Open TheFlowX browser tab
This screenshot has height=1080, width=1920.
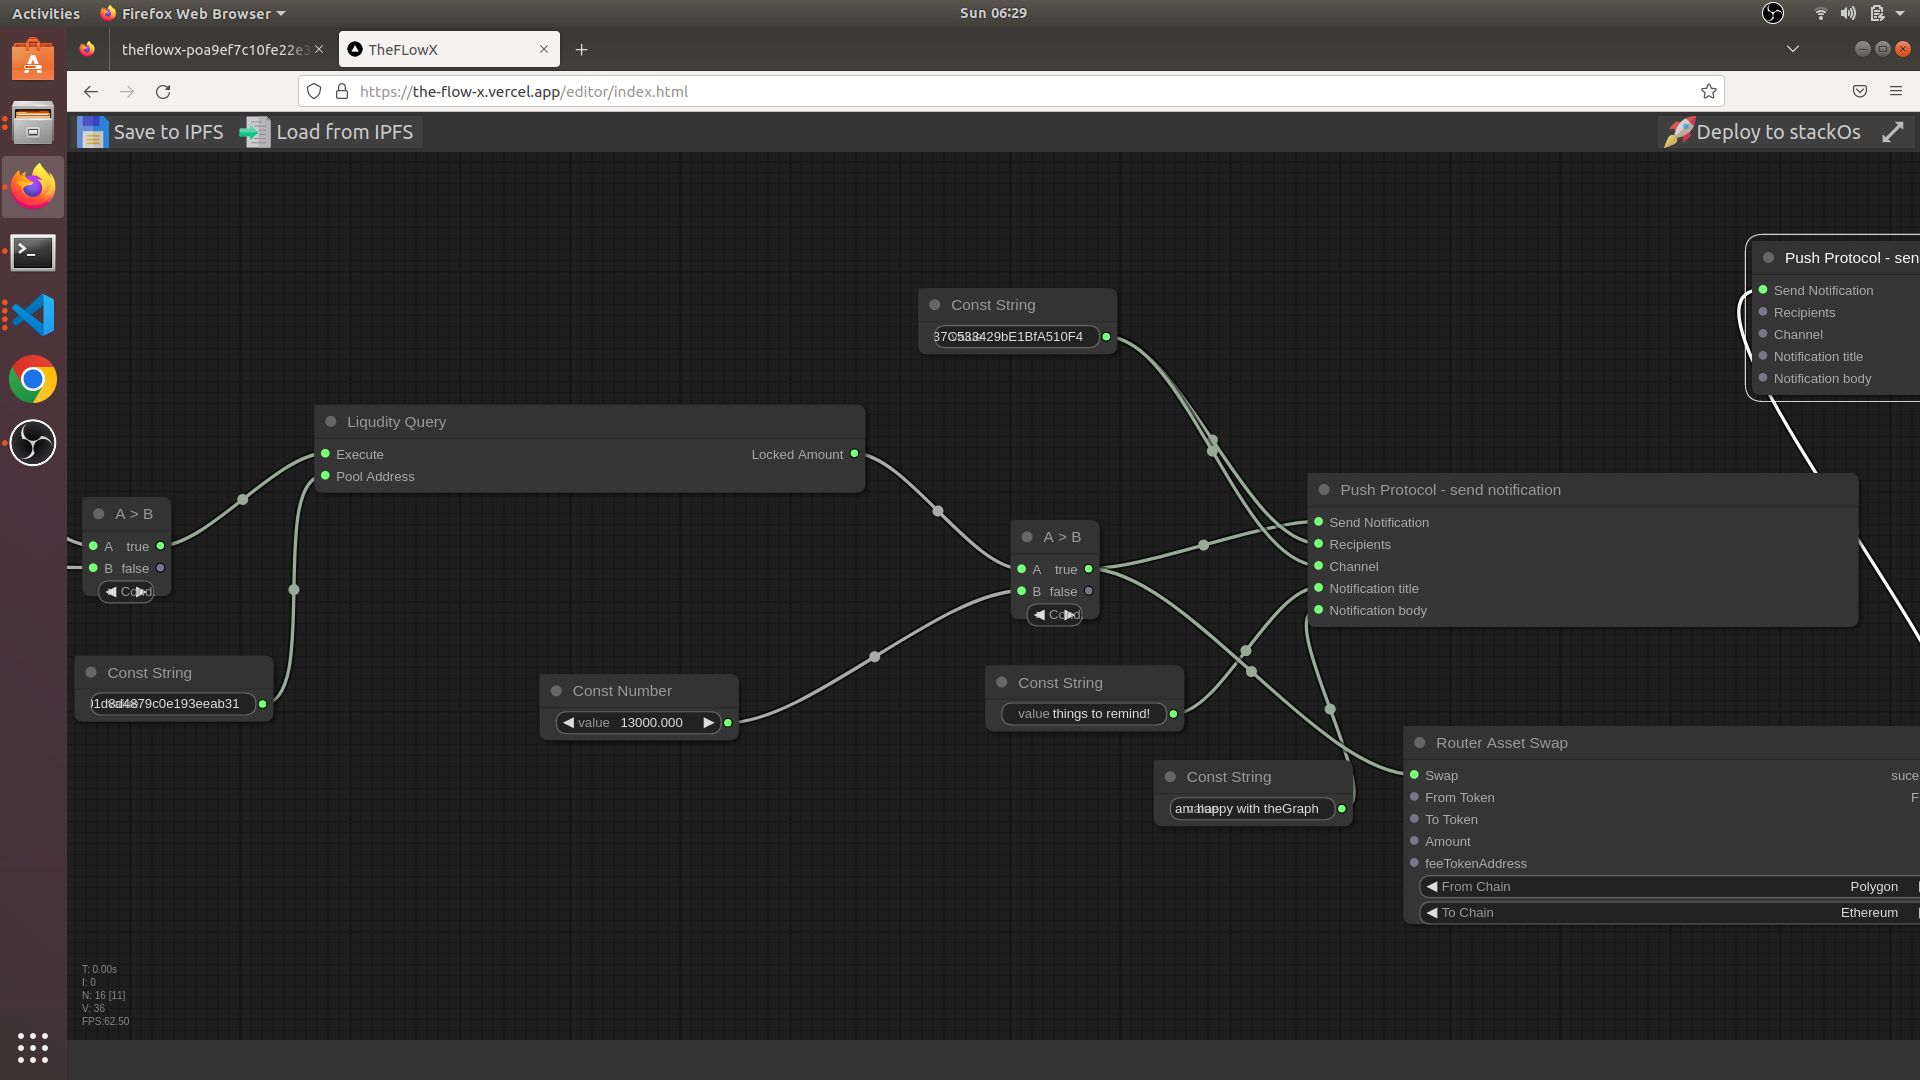[447, 49]
